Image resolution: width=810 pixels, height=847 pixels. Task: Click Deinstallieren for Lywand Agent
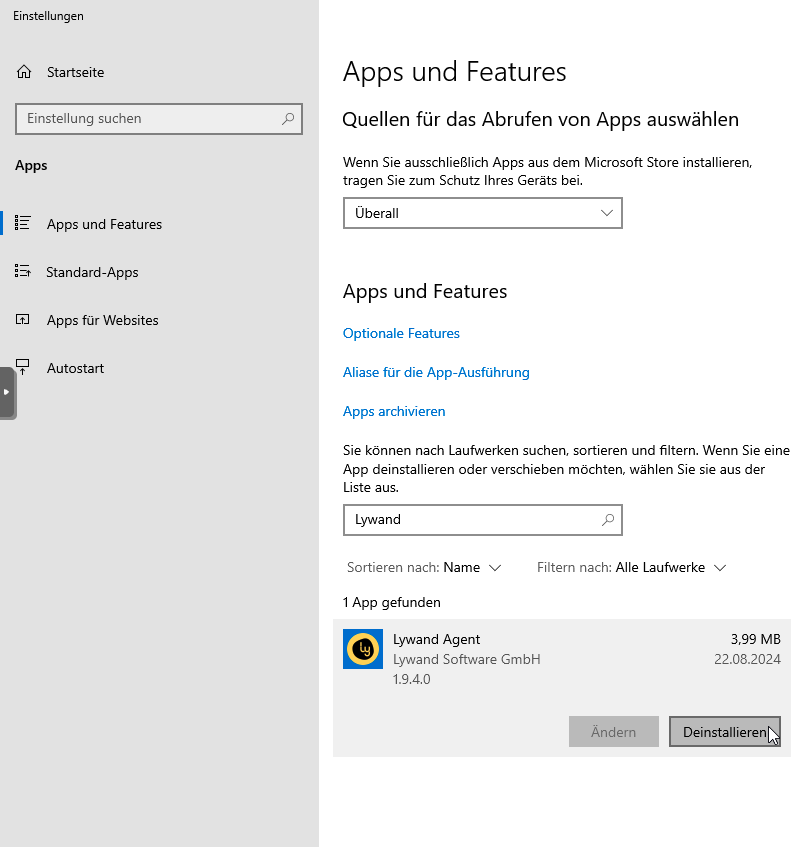coord(725,732)
